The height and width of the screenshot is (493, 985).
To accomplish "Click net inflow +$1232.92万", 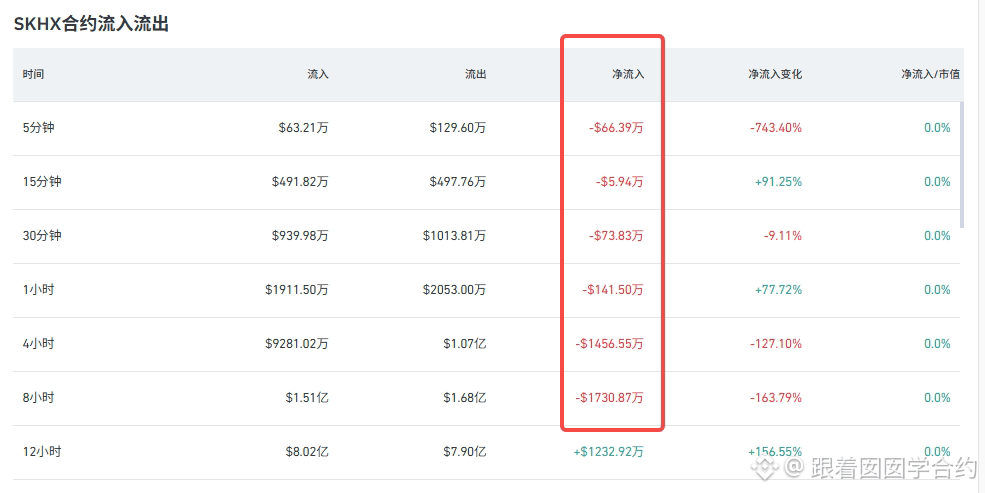I will click(x=609, y=452).
